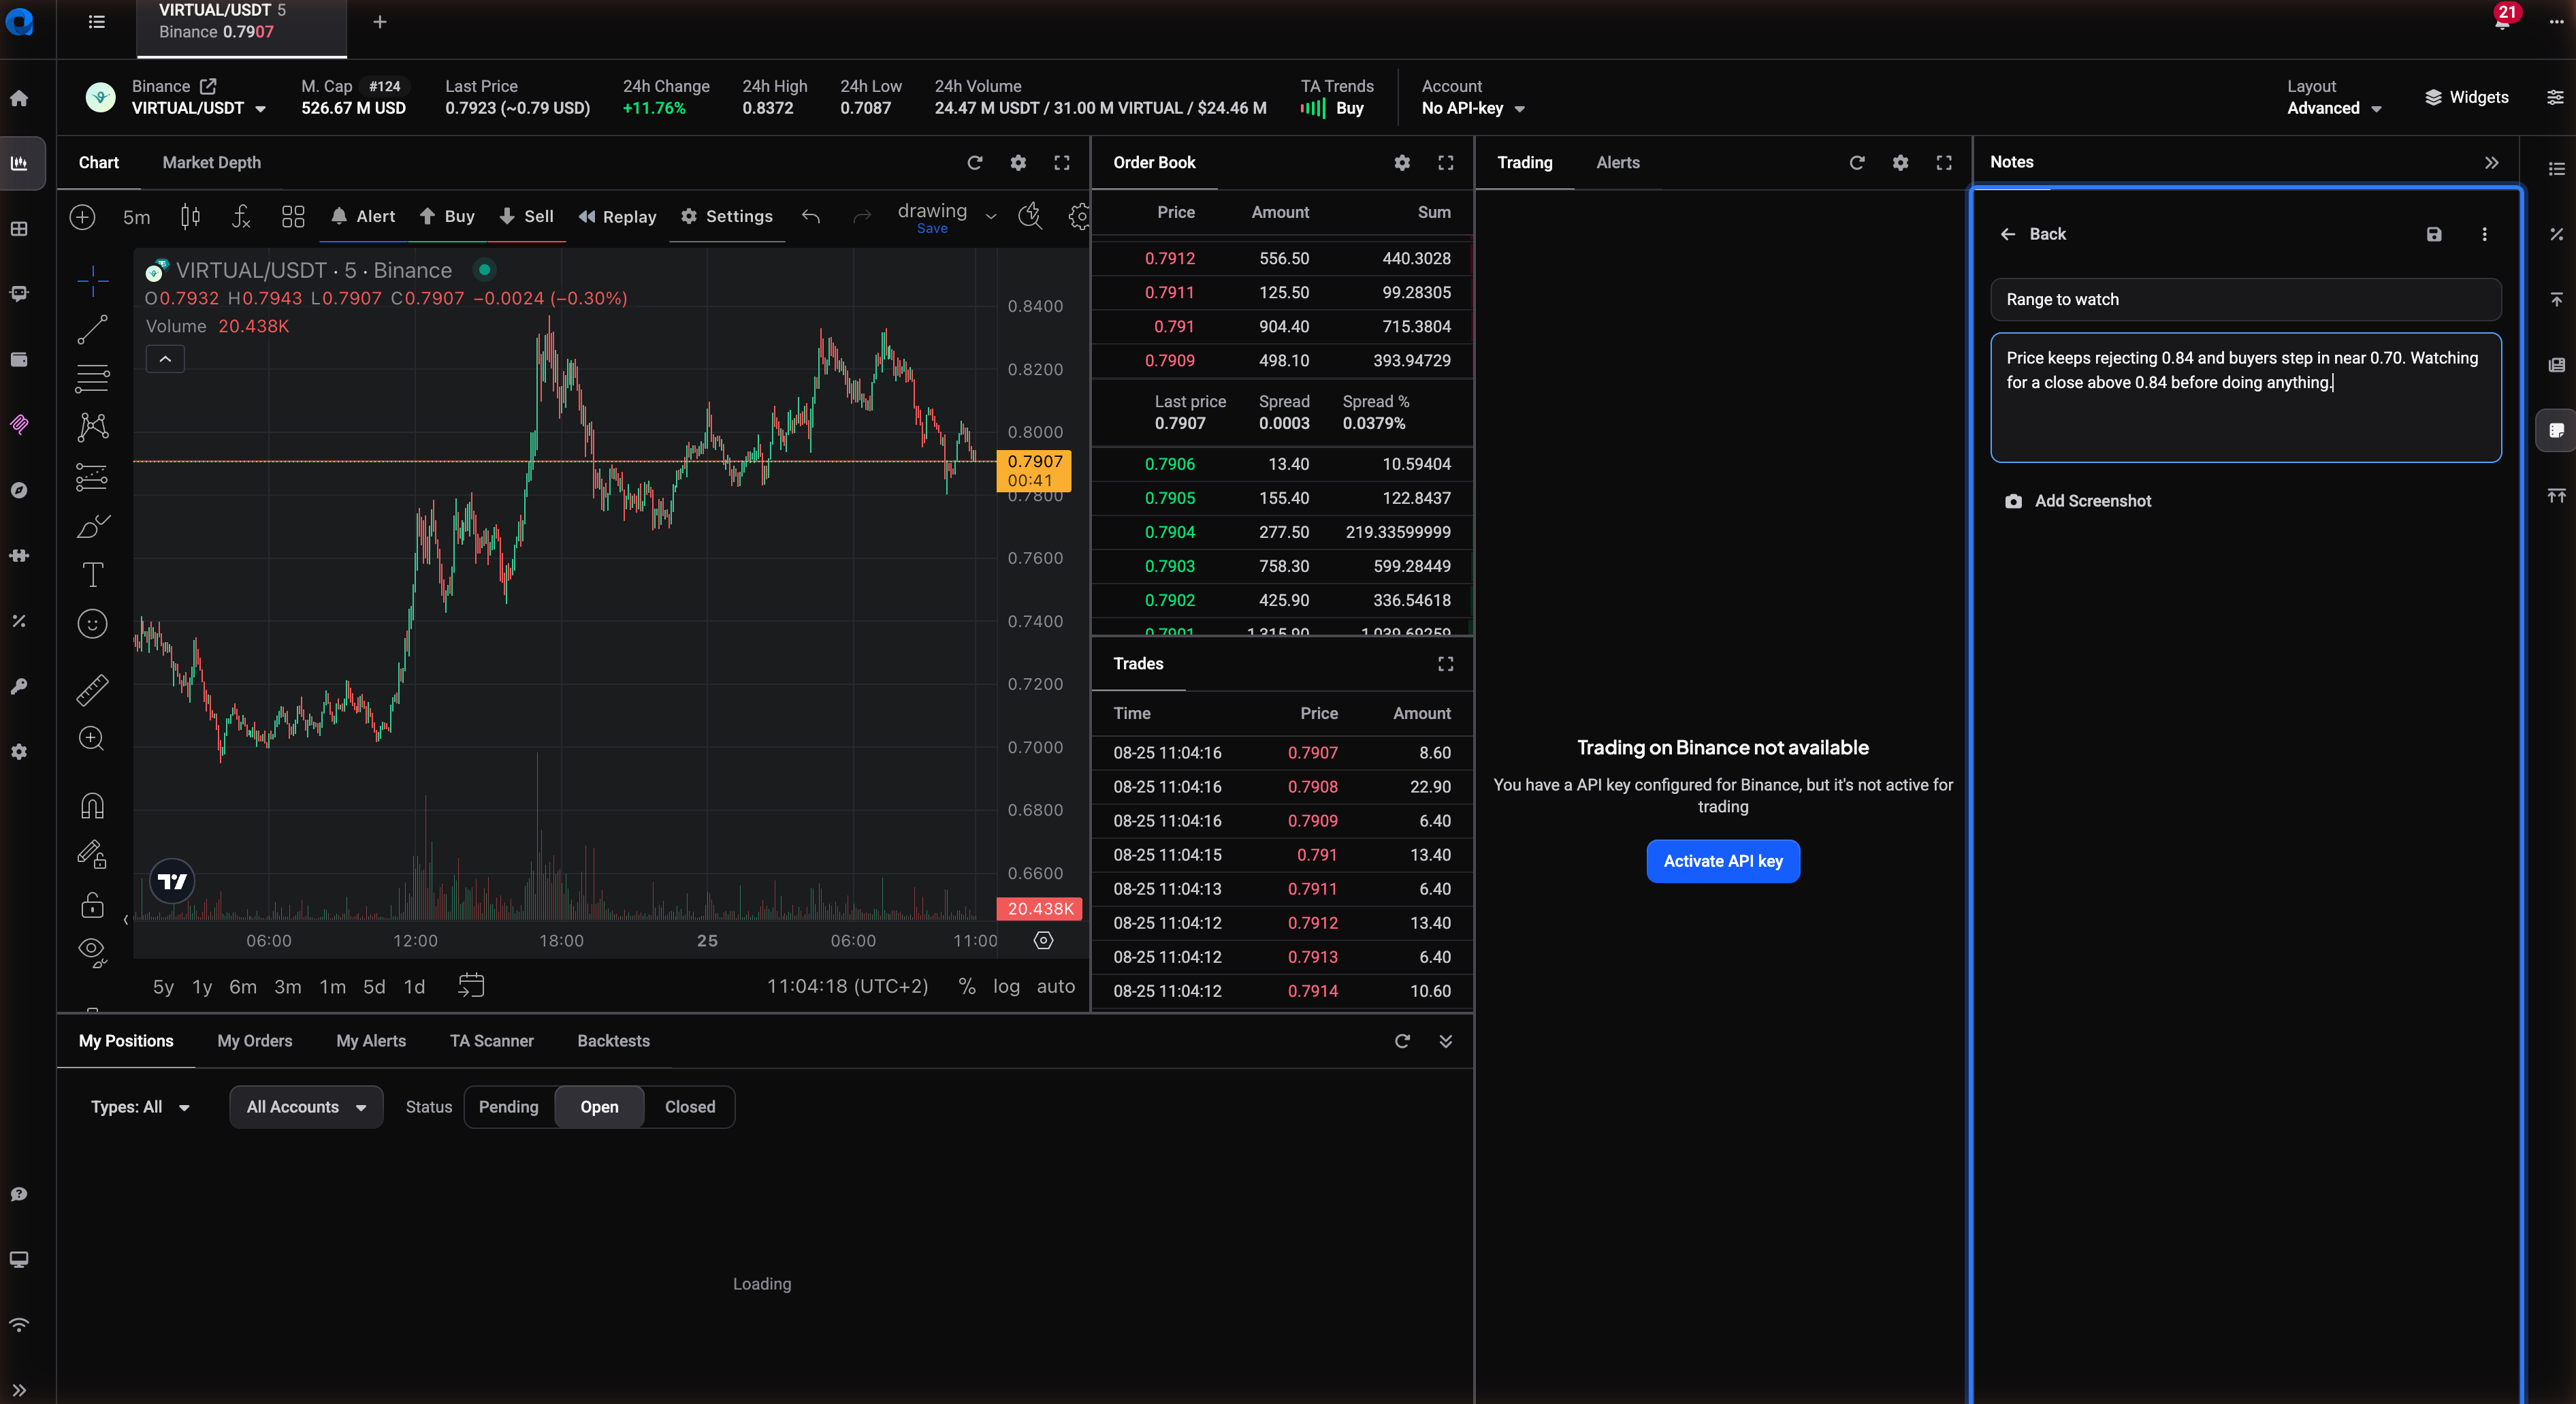Image resolution: width=2576 pixels, height=1404 pixels.
Task: Click the chart Buy button
Action: click(x=447, y=216)
